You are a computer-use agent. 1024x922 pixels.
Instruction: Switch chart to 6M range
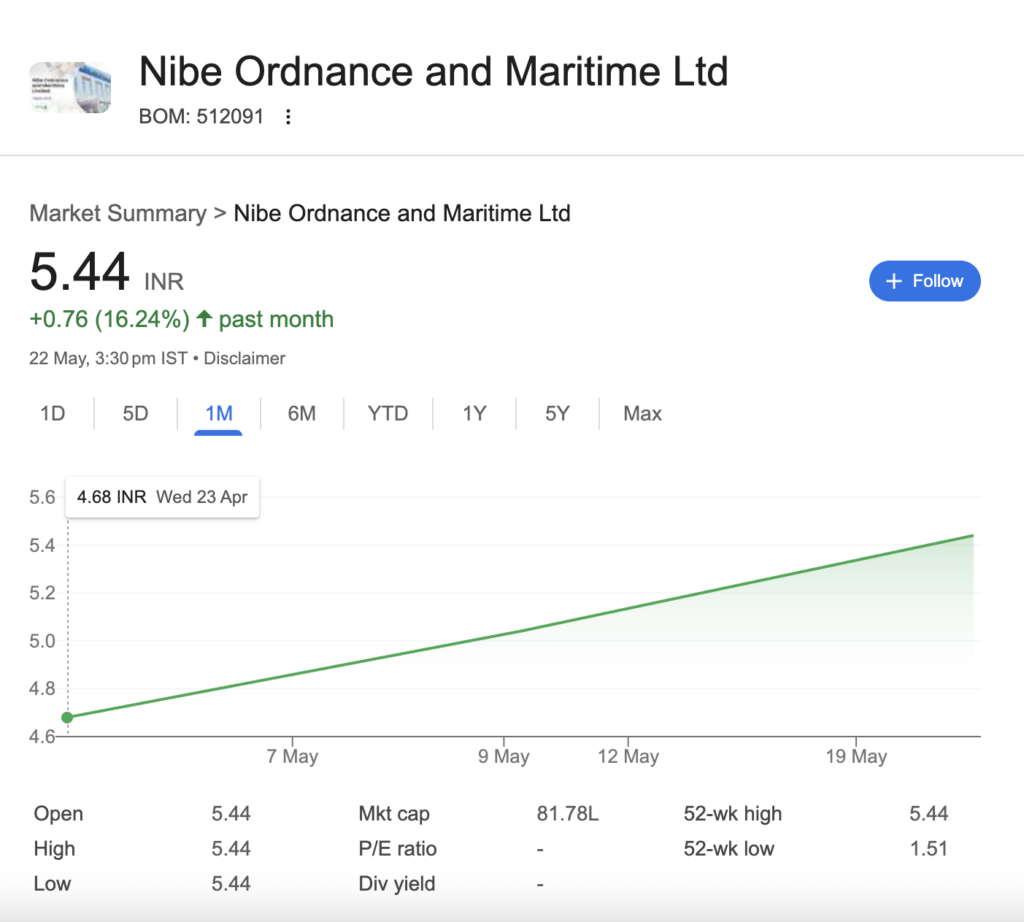[302, 413]
